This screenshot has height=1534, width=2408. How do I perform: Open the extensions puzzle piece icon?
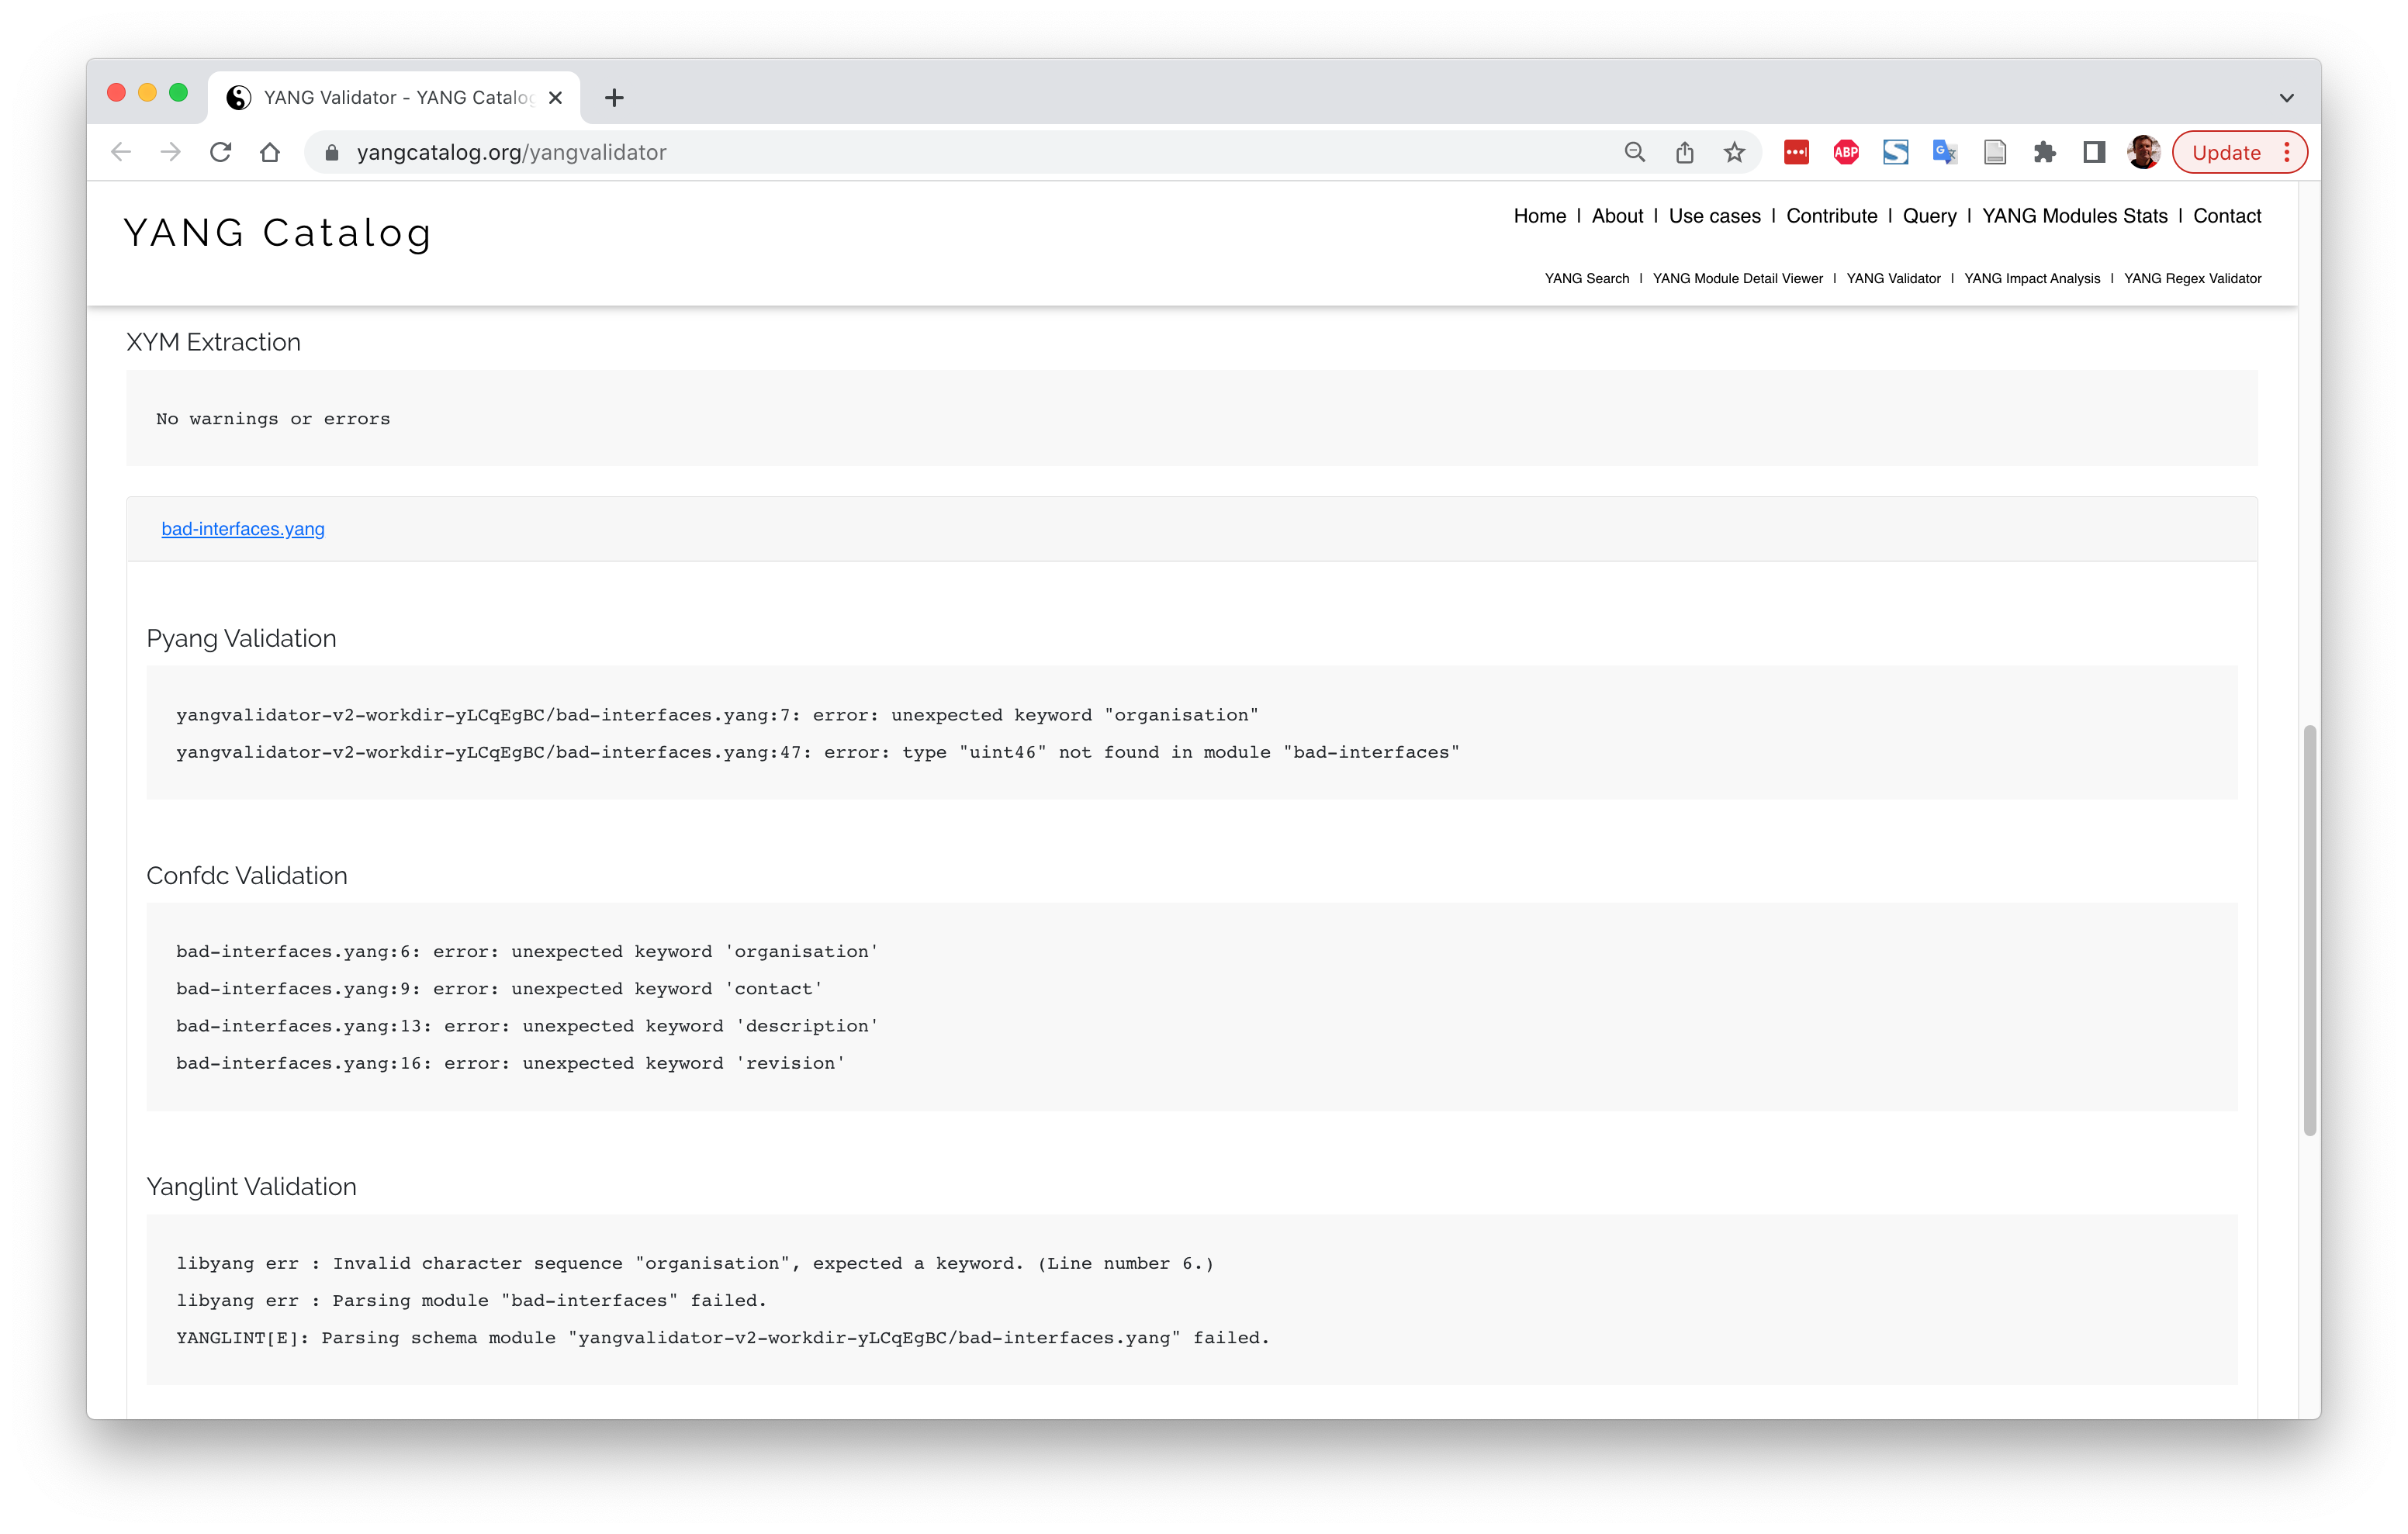click(x=2045, y=152)
